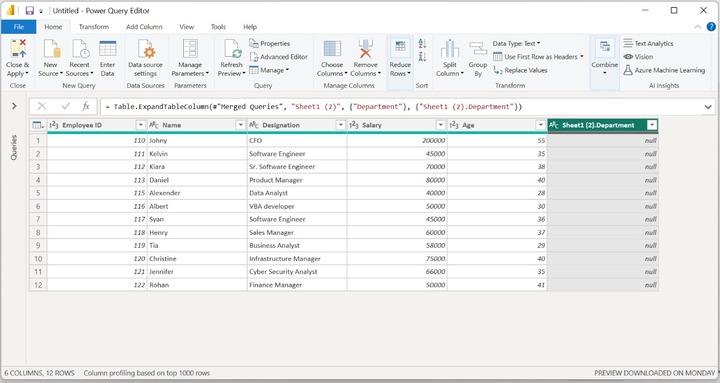Viewport: 720px width, 383px height.
Task: Open Name column filter dropdown
Action: coord(241,125)
